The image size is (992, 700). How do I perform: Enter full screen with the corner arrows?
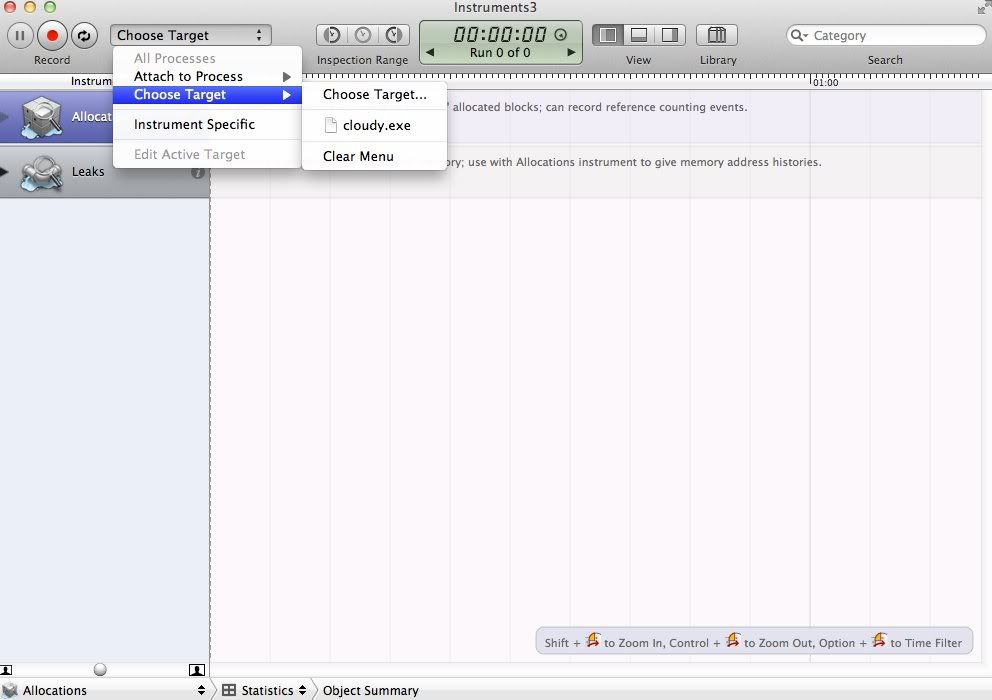tap(983, 8)
